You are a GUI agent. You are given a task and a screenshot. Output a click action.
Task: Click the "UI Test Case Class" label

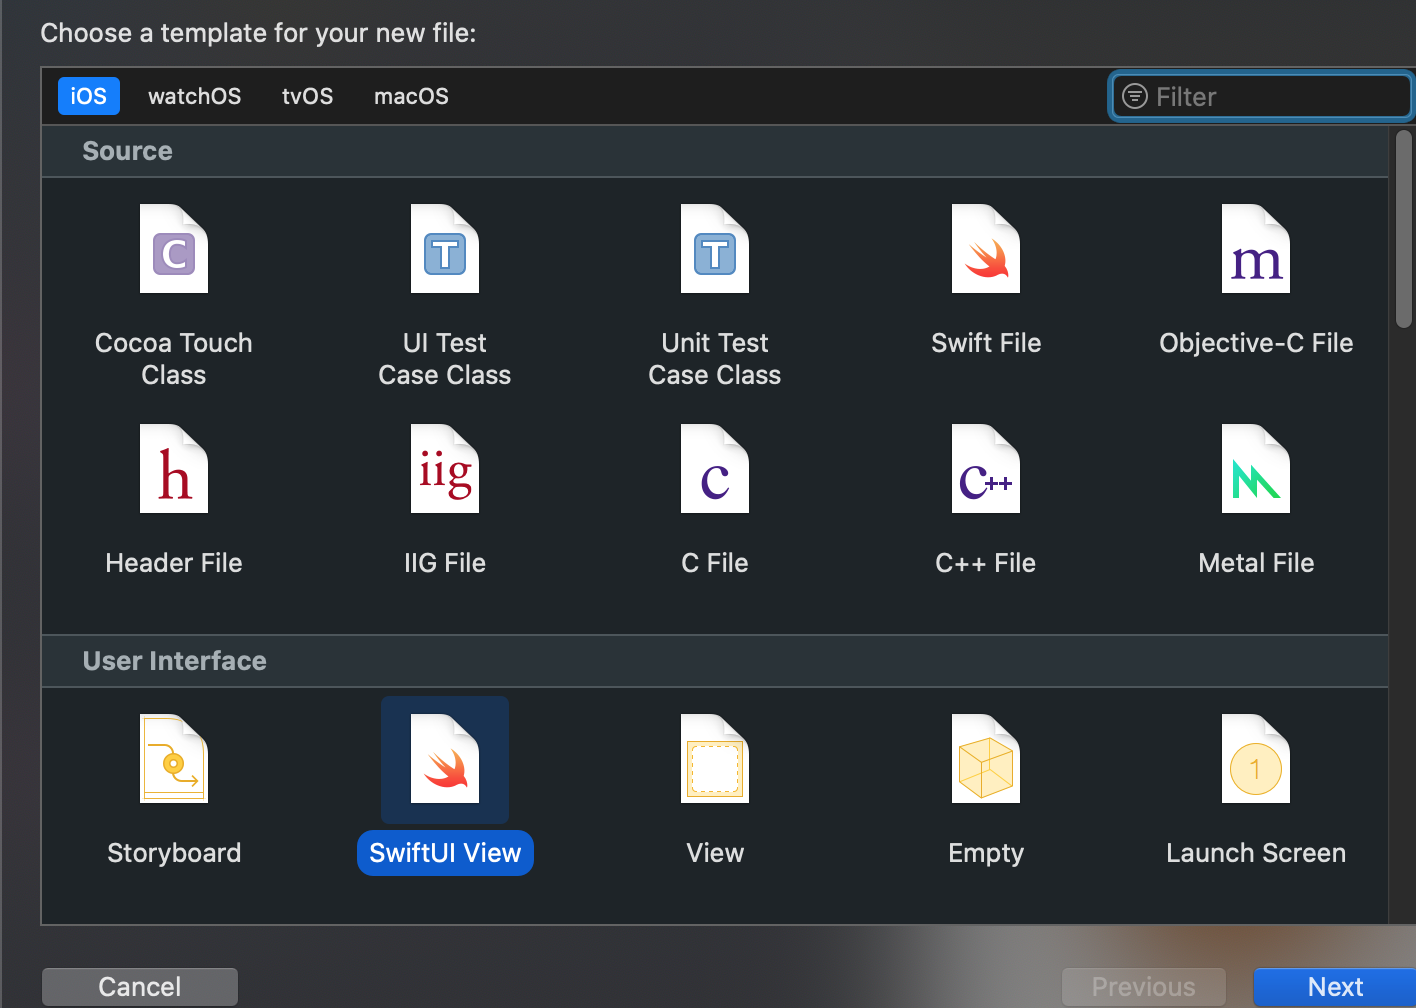click(x=445, y=359)
